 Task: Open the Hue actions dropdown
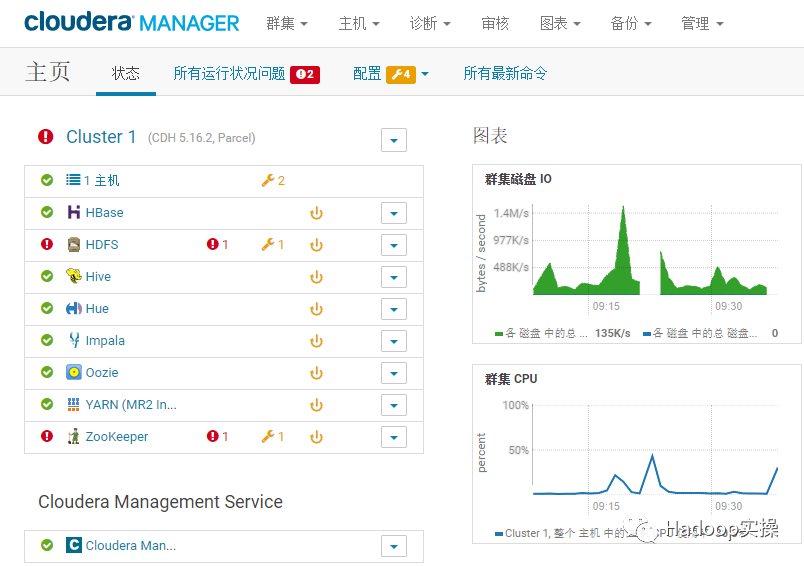394,309
